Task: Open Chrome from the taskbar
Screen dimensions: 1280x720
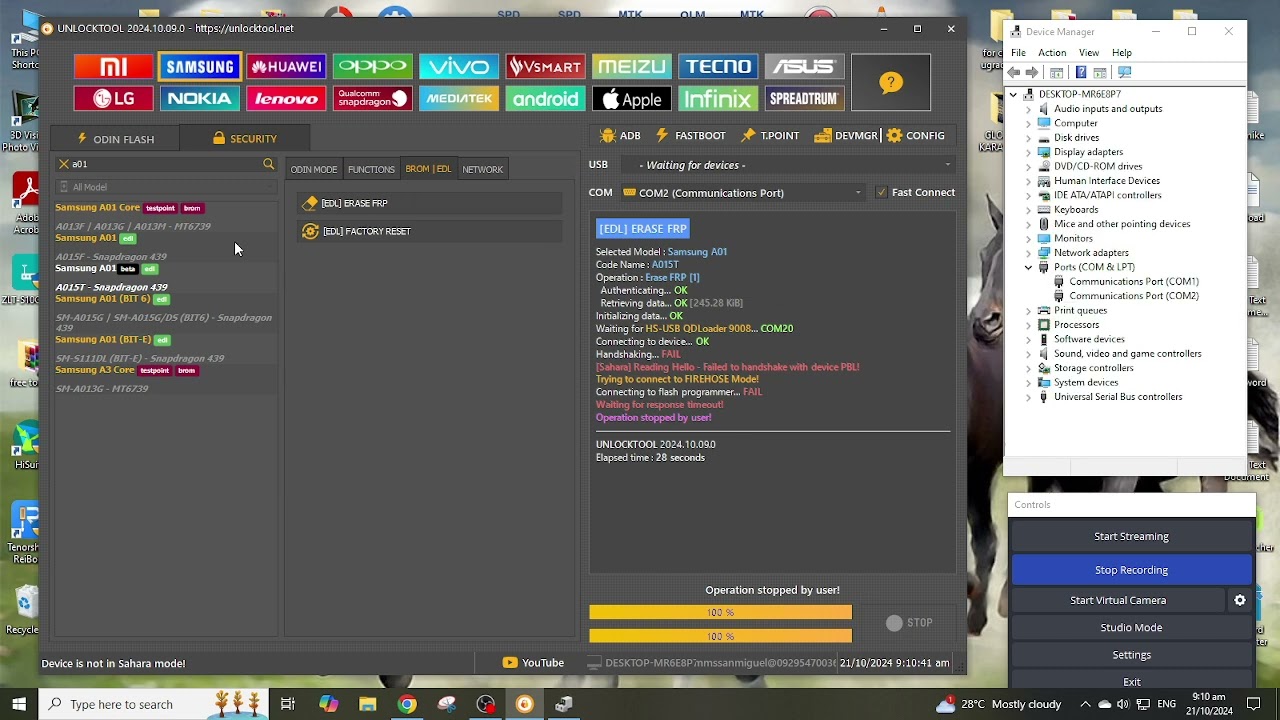Action: click(x=407, y=704)
